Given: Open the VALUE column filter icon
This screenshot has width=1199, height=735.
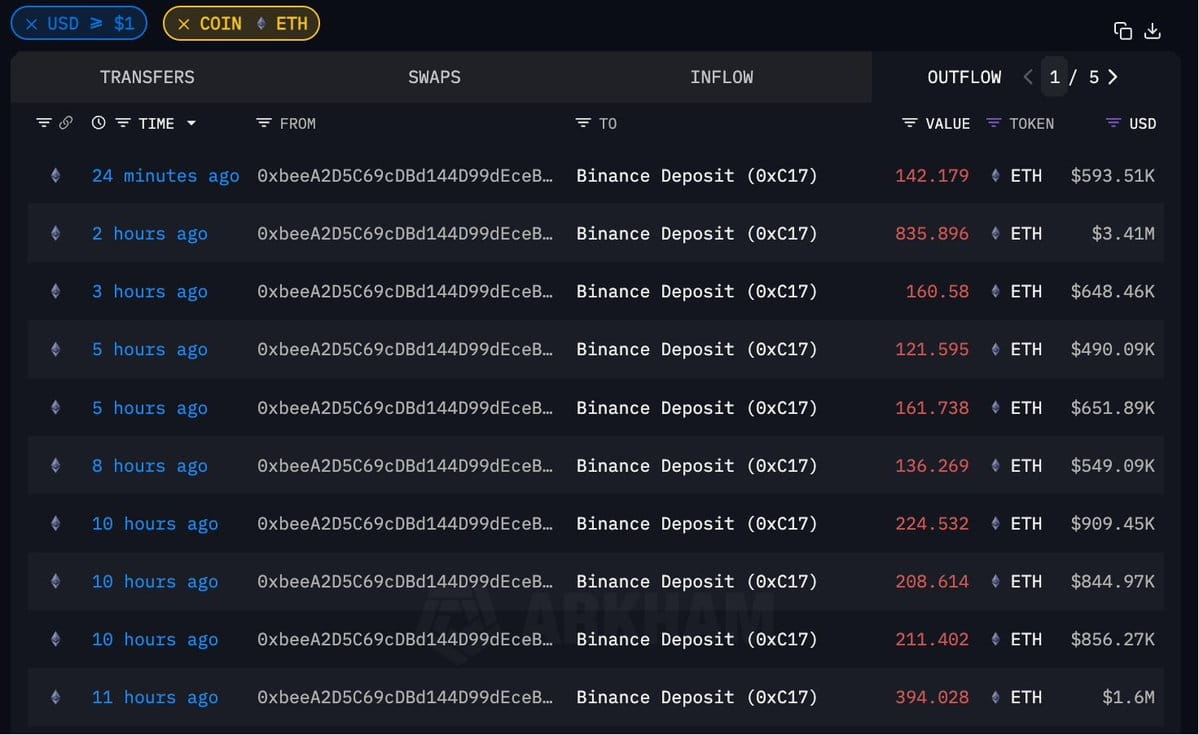Looking at the screenshot, I should tap(909, 122).
